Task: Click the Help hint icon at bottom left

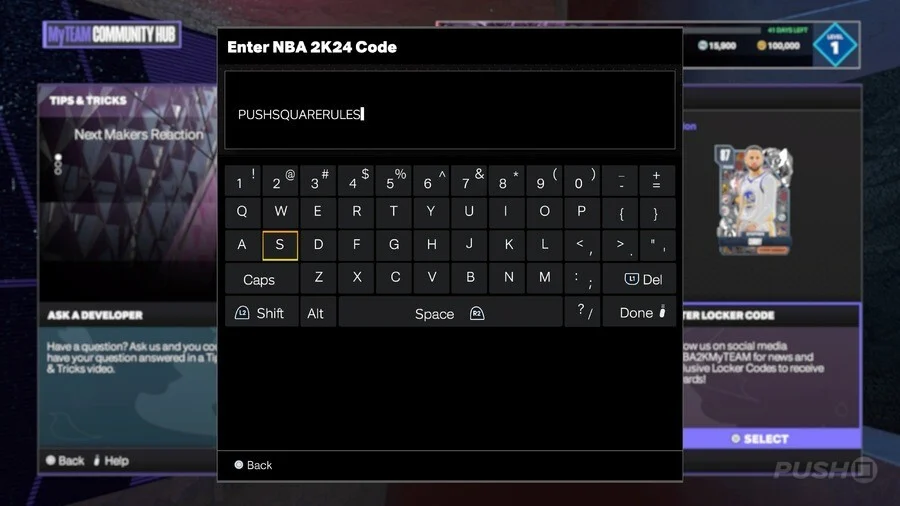Action: (x=96, y=461)
